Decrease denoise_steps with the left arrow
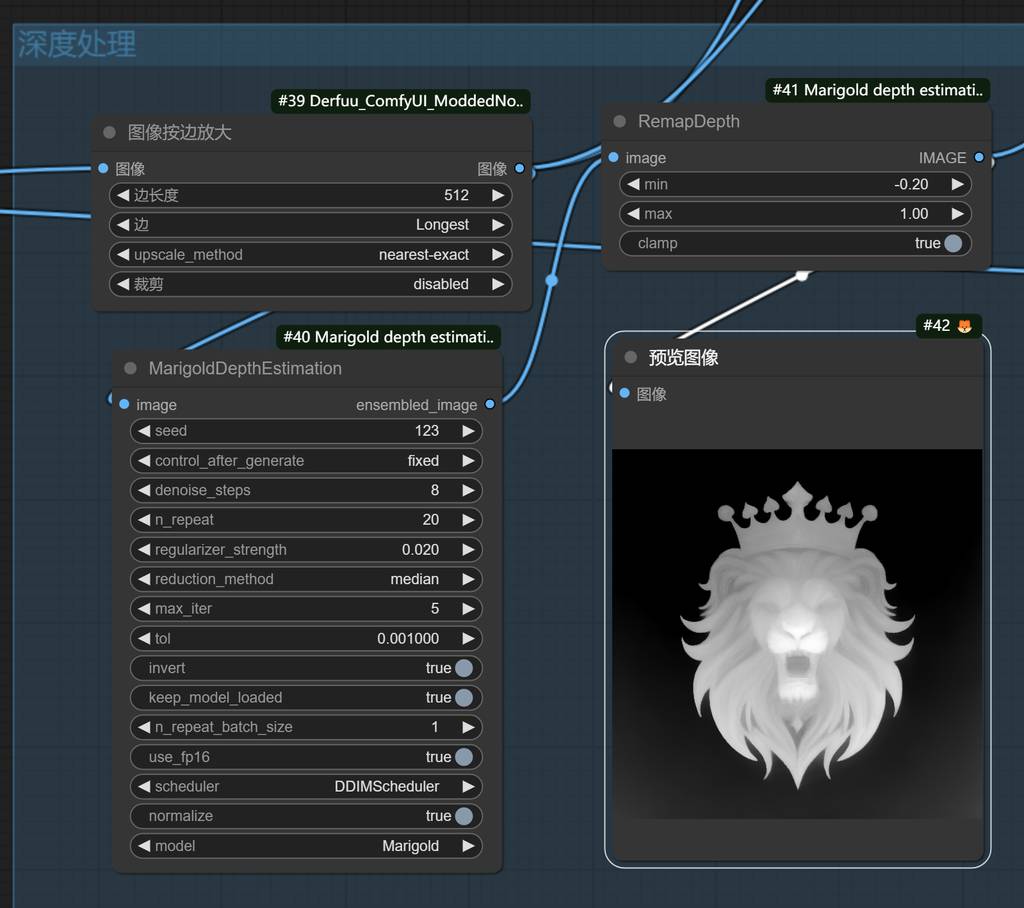1024x908 pixels. point(144,490)
